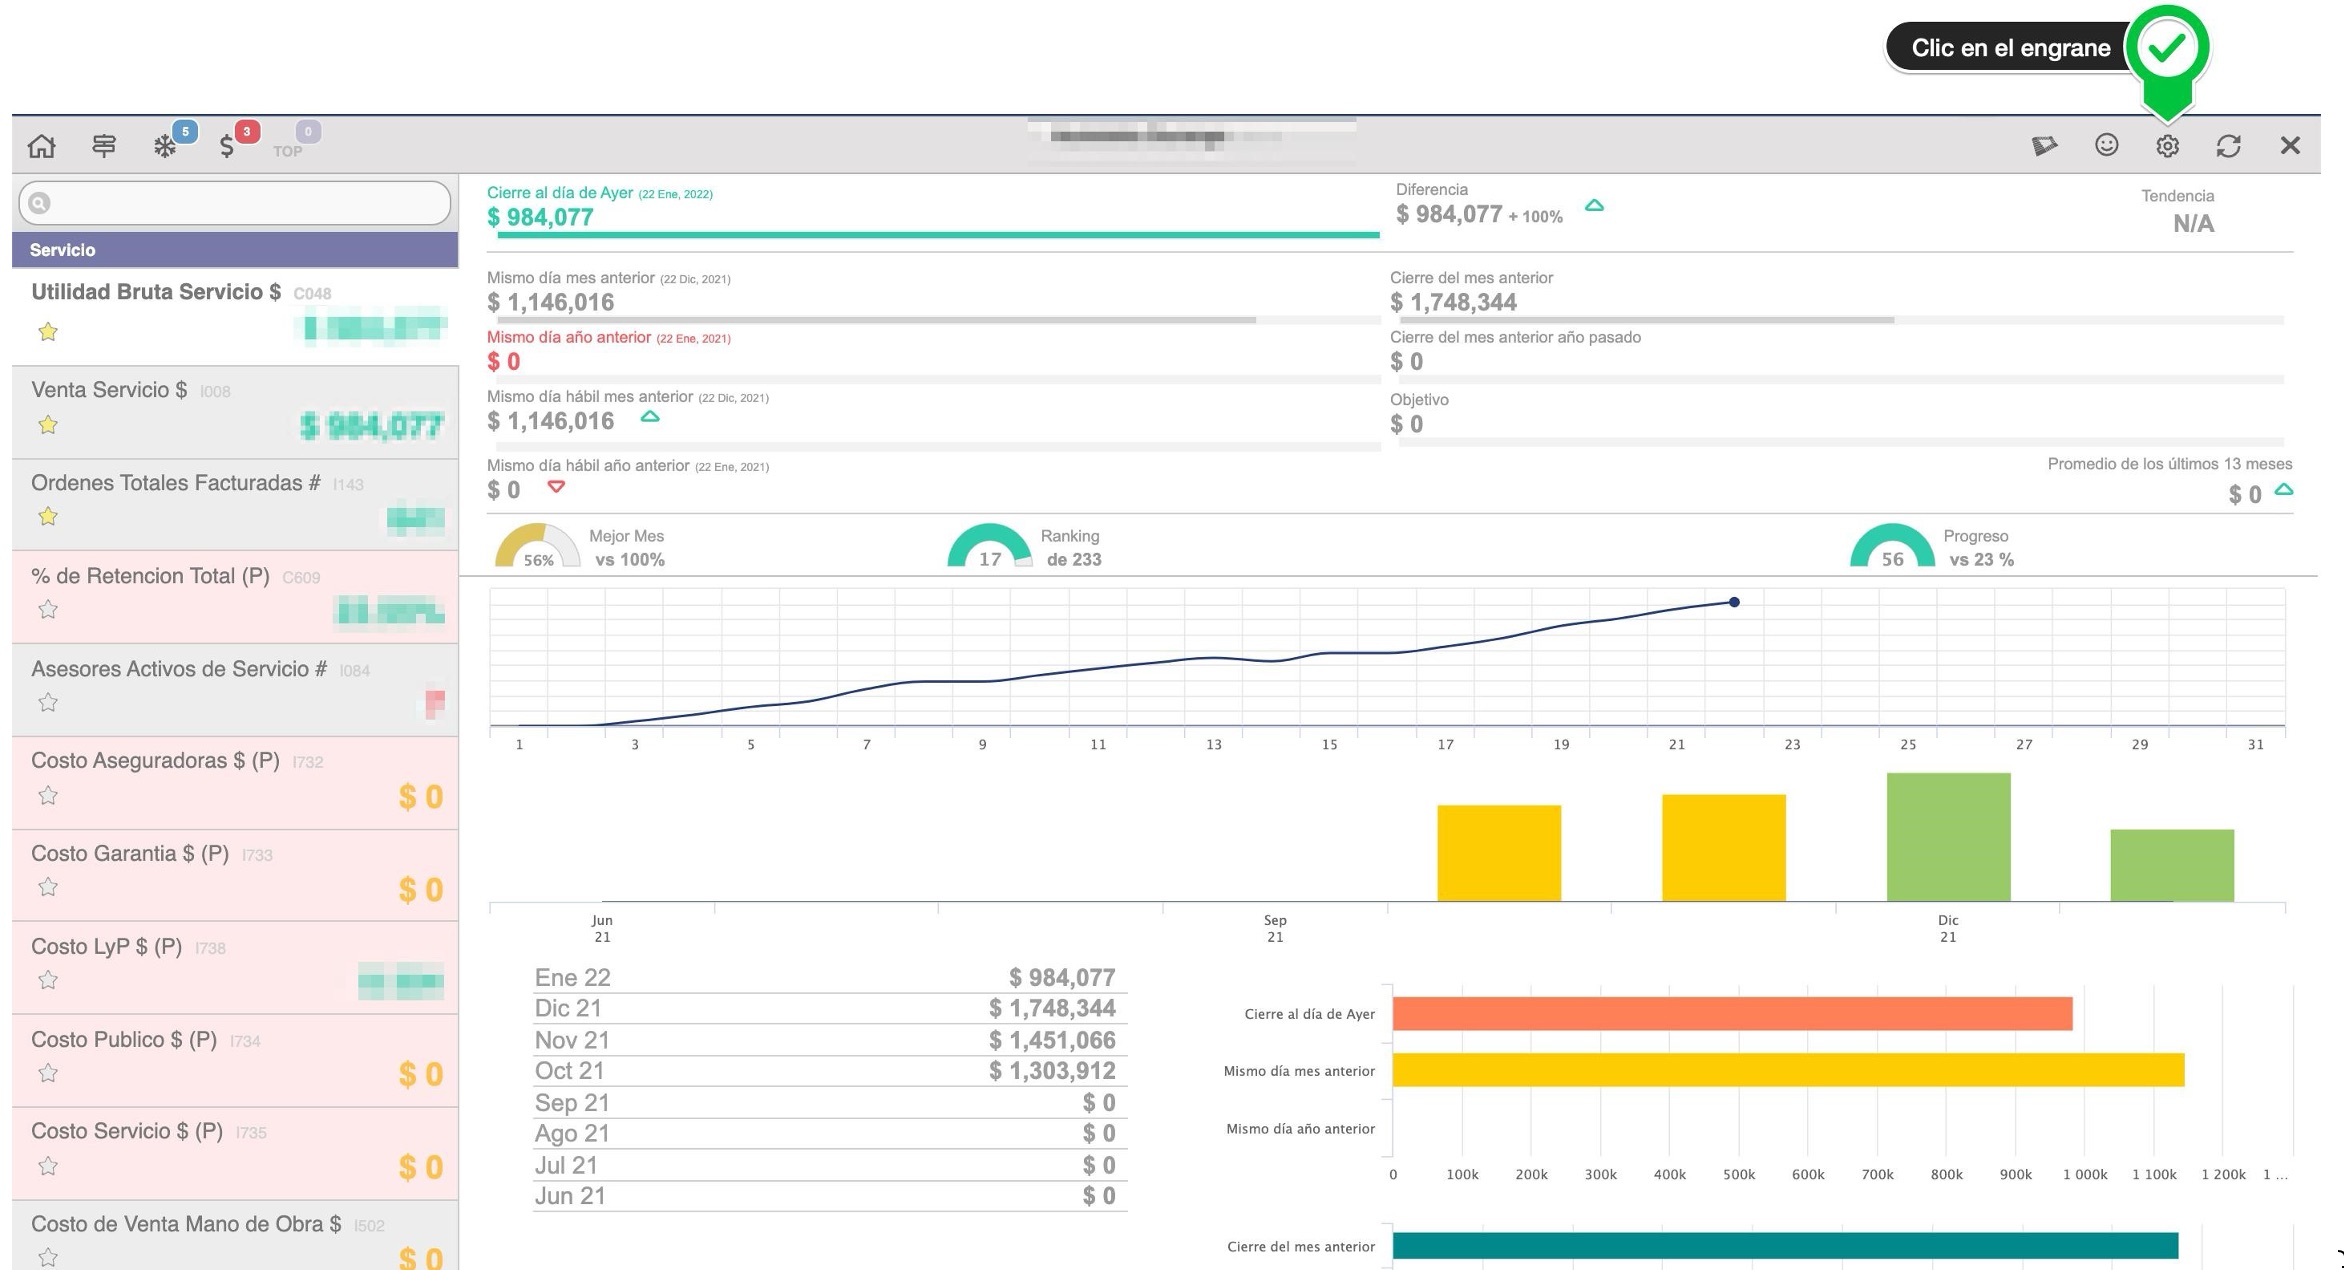Close the panel with the X icon
The height and width of the screenshot is (1270, 2344).
(x=2290, y=146)
